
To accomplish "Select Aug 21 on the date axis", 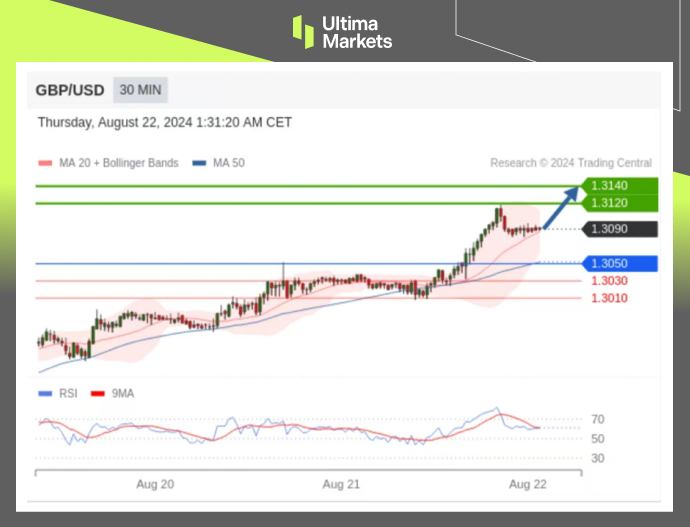I will (341, 484).
